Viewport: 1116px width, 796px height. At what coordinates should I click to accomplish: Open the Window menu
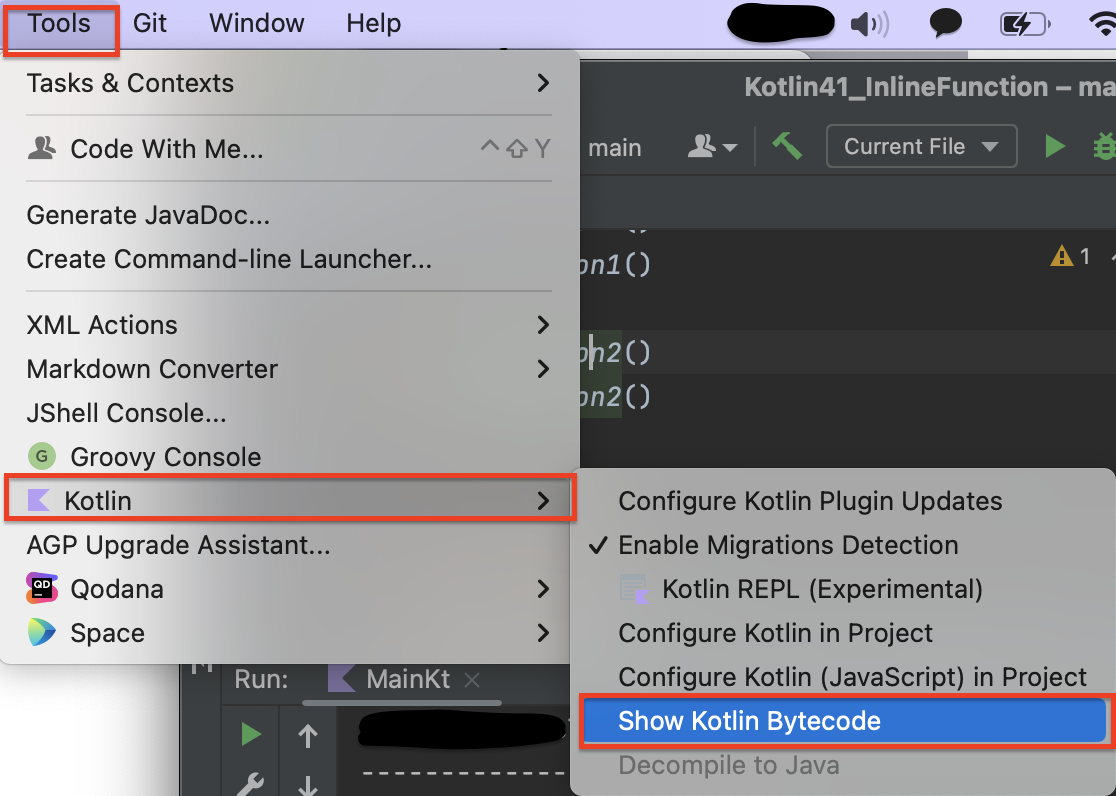pos(256,23)
